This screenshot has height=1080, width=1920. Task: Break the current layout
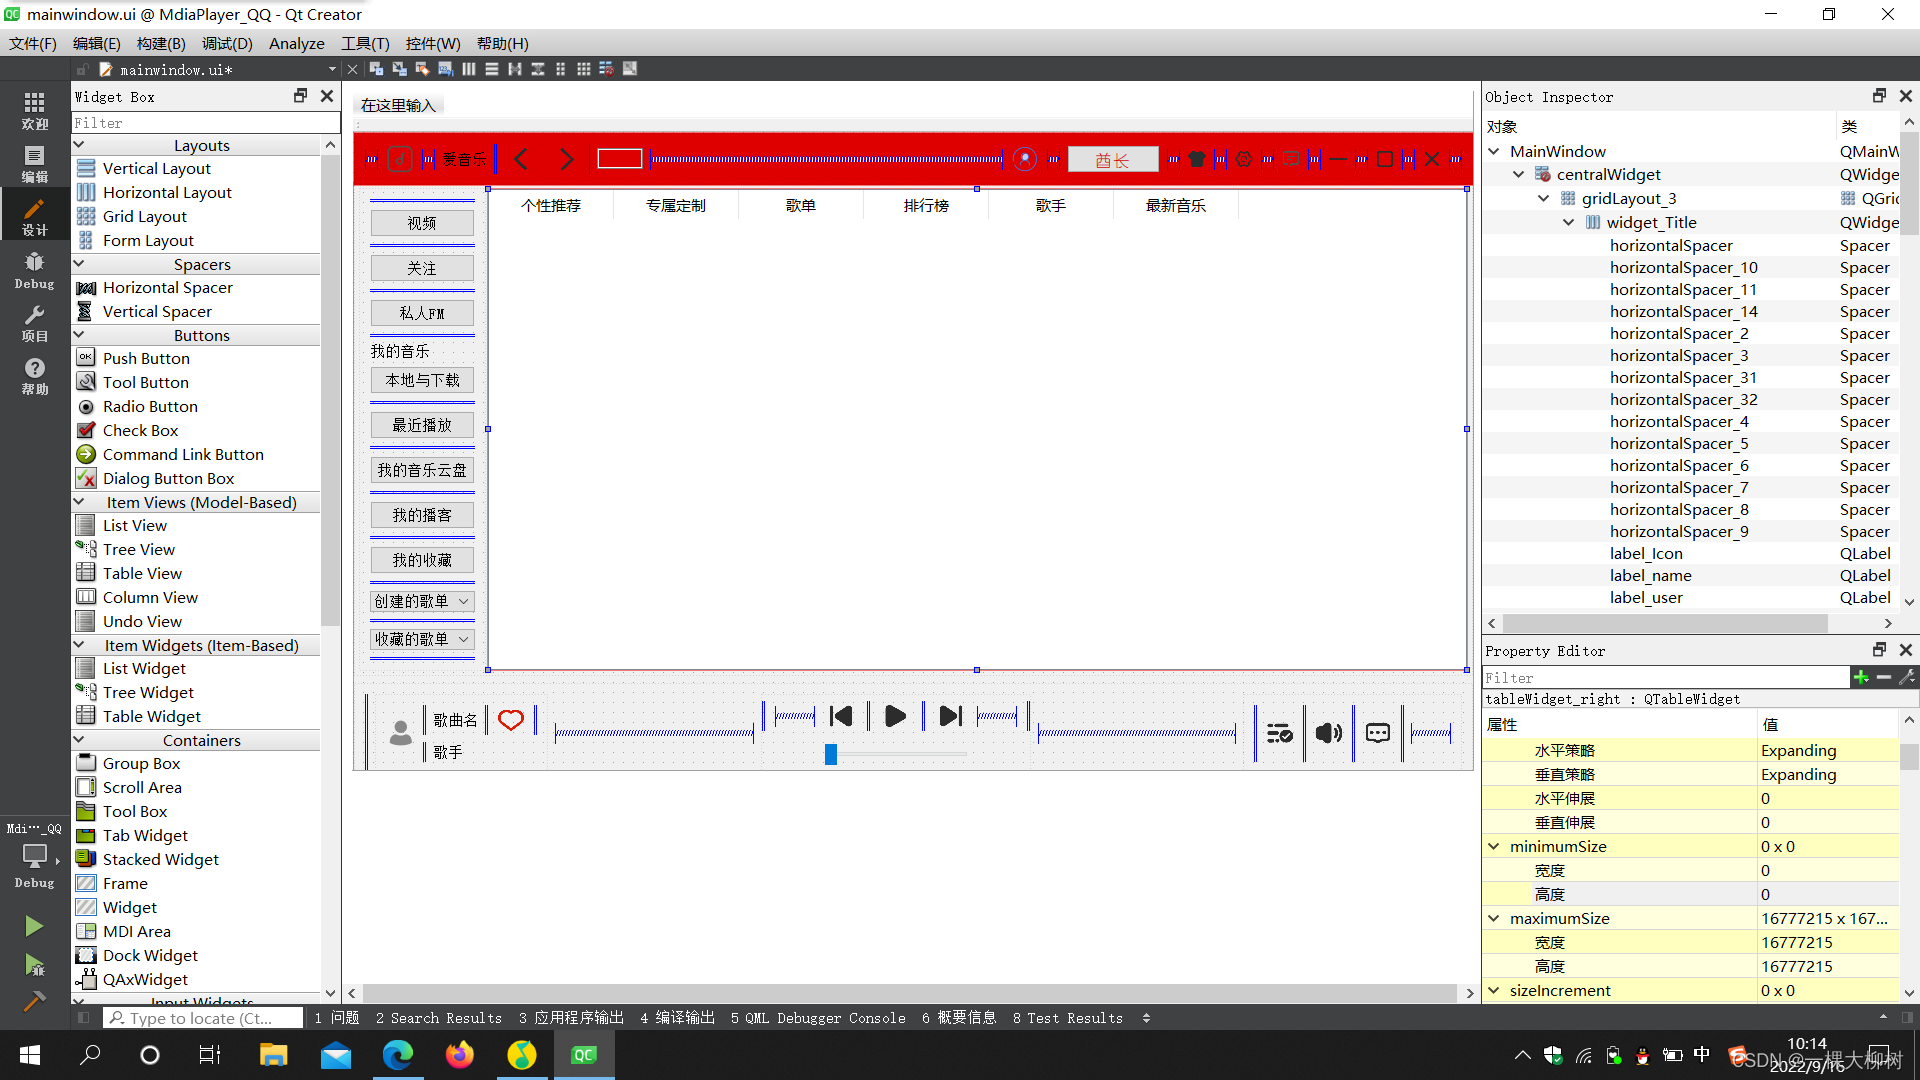pyautogui.click(x=605, y=68)
